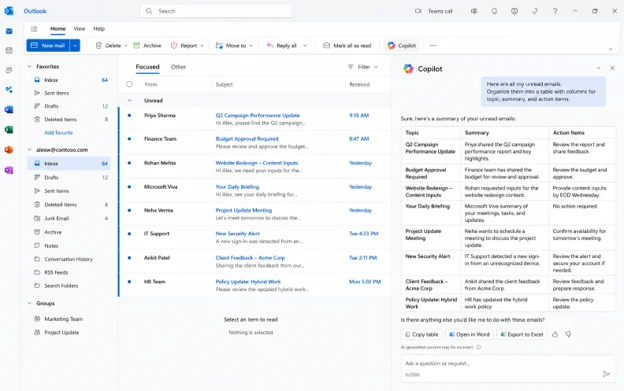This screenshot has width=624, height=391.
Task: Open the Project Update group
Action: 68,333
